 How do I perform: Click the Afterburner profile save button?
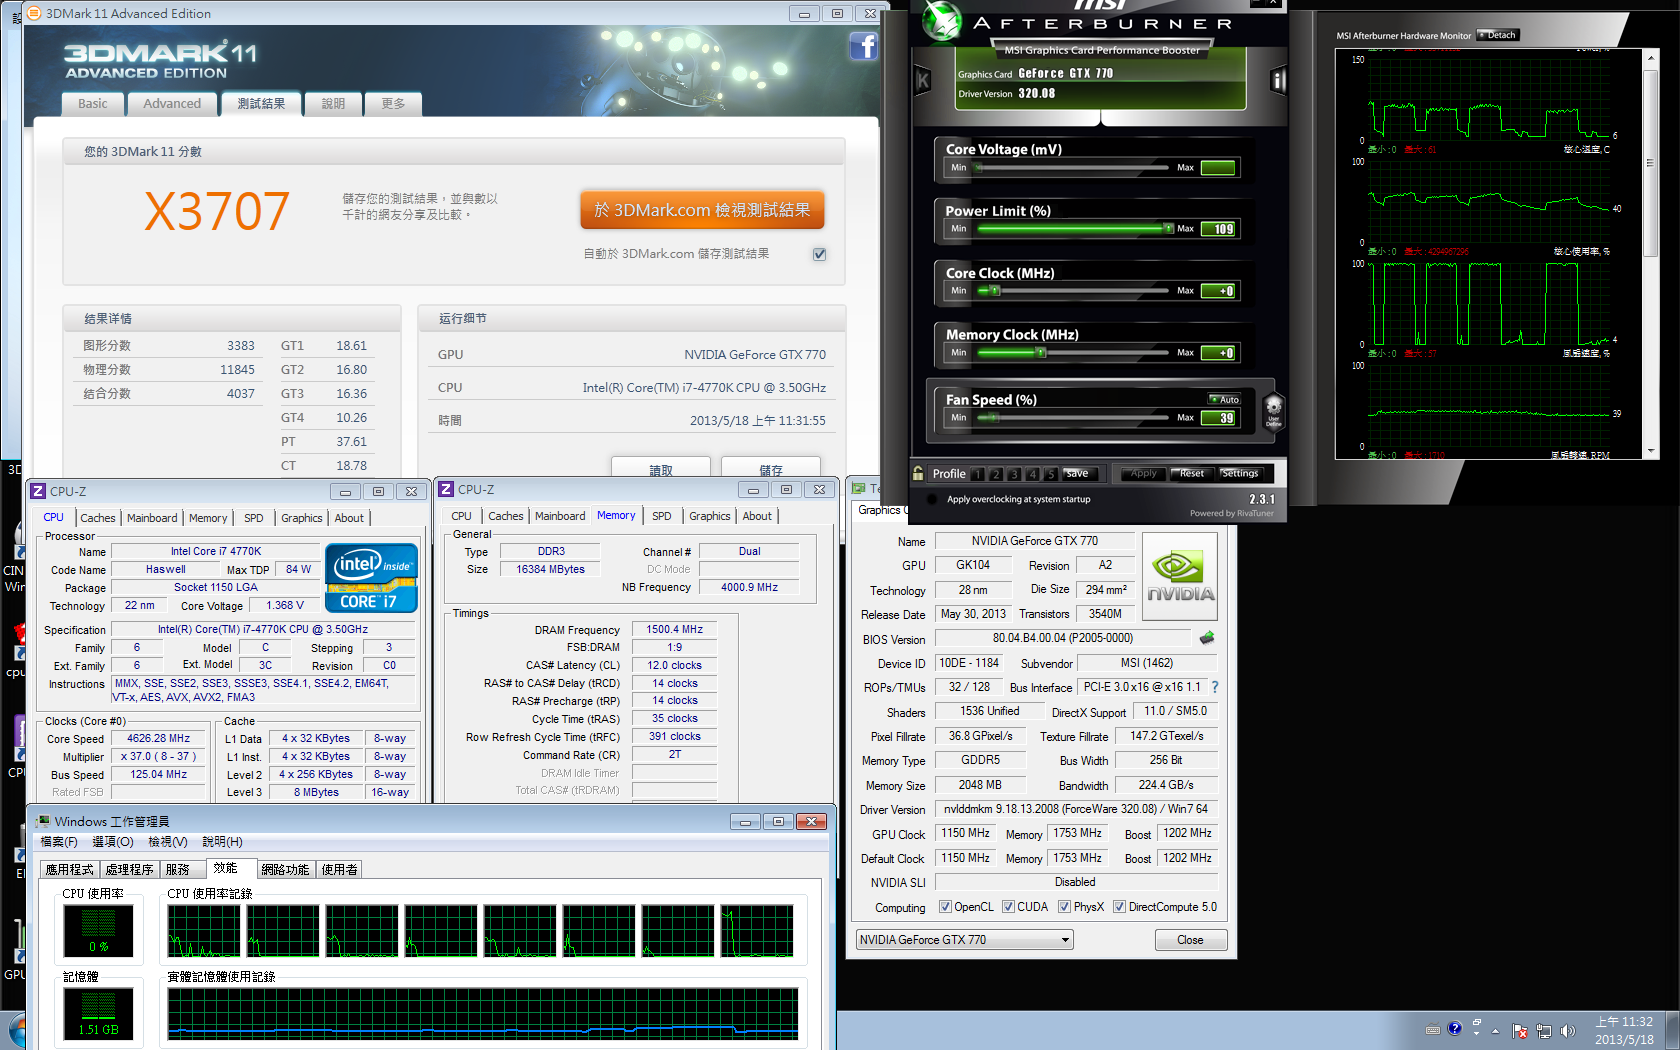(1079, 473)
